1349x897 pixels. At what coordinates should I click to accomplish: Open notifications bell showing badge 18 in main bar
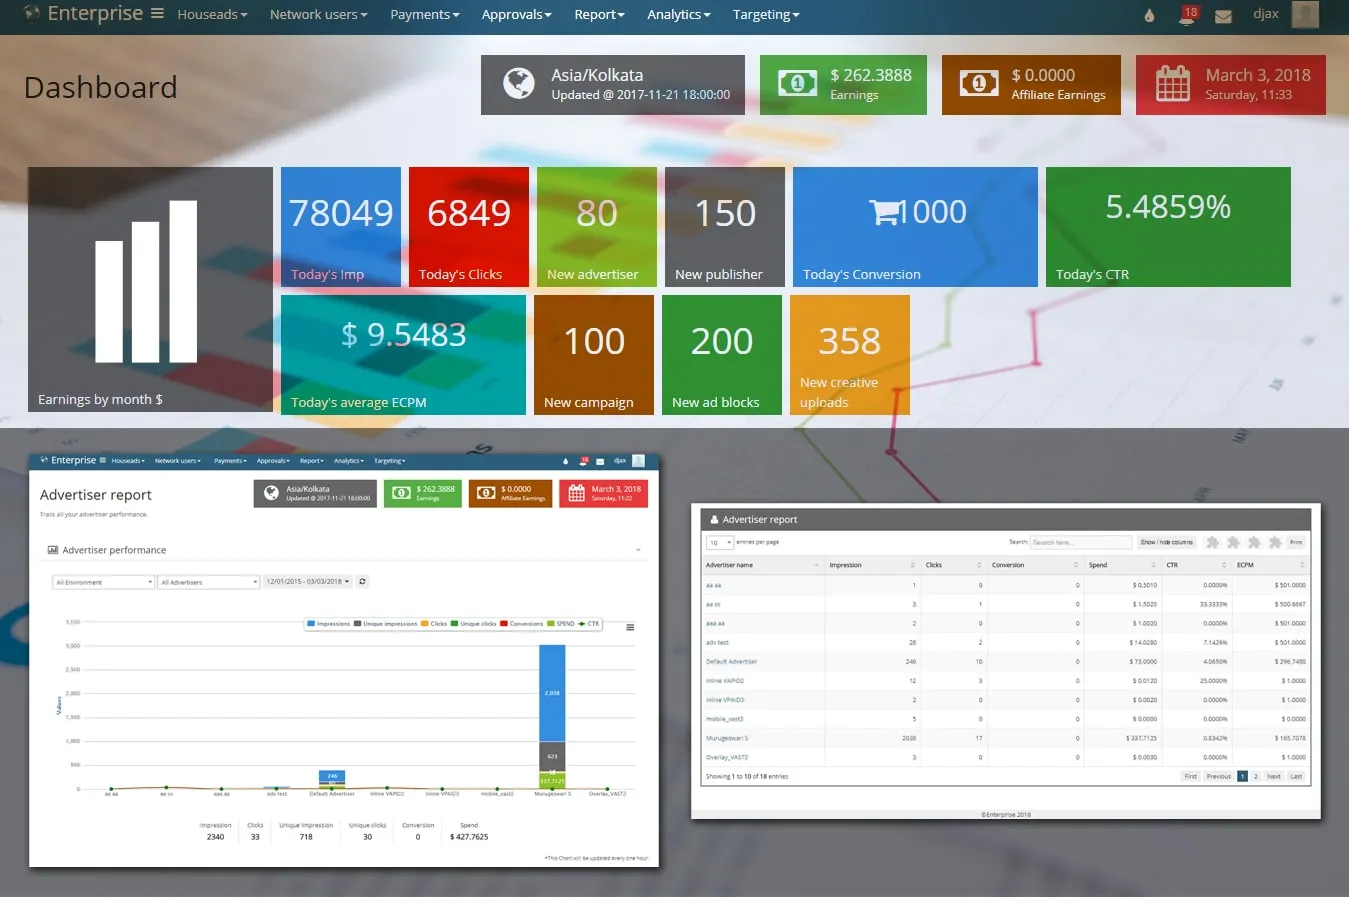[x=1187, y=15]
